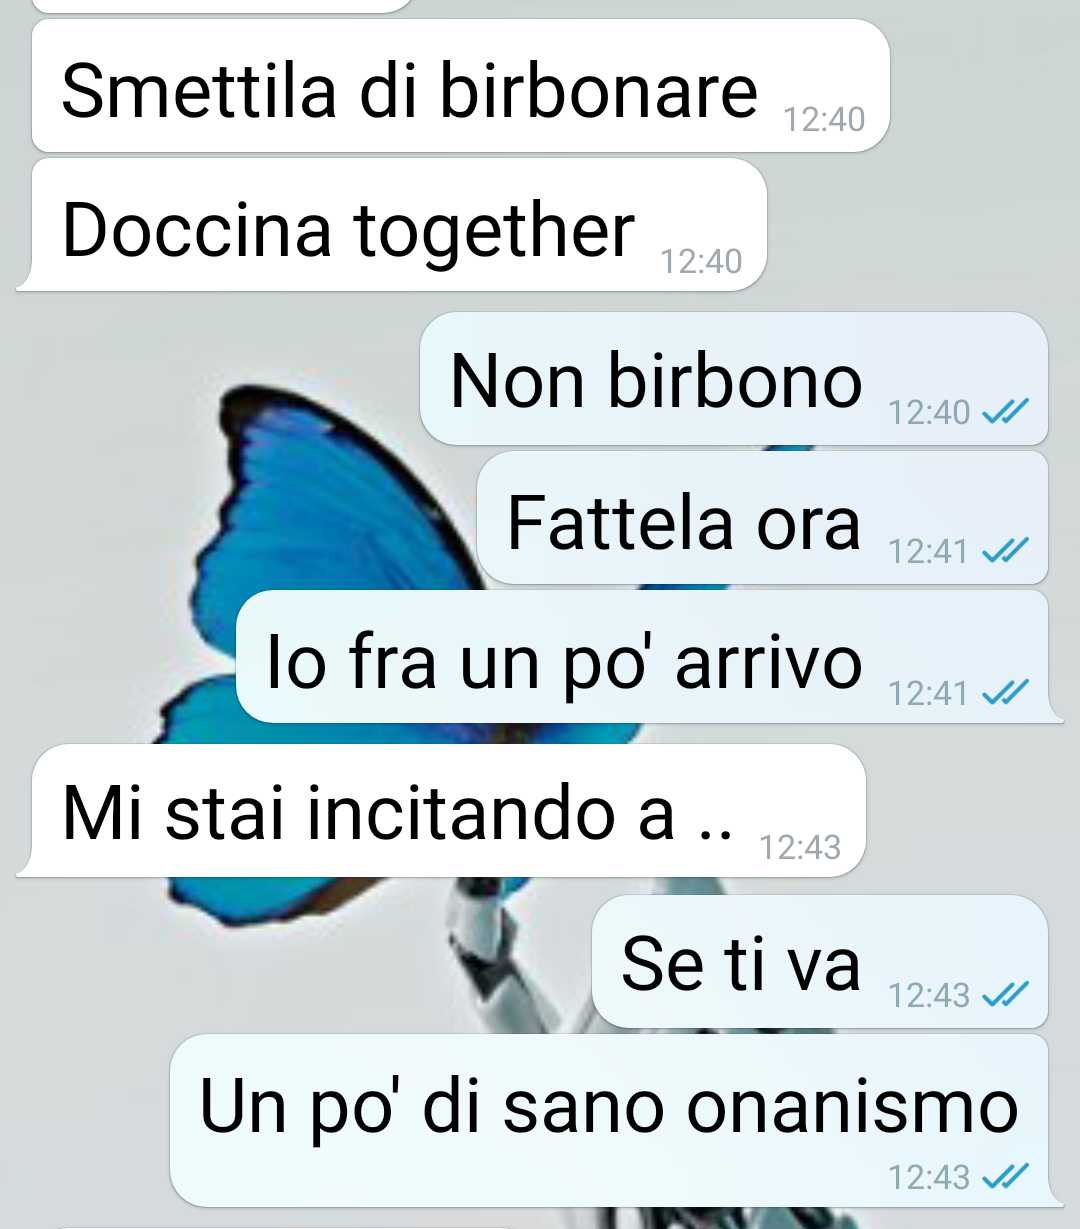Tap the 12:43 timestamp beside "Se ti va"
Image resolution: width=1080 pixels, height=1229 pixels.
(x=929, y=994)
